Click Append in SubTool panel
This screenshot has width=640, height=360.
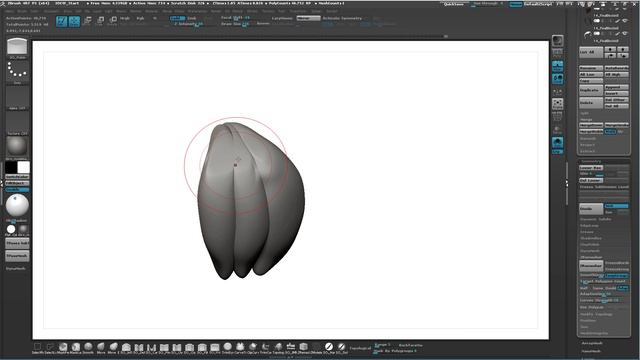(616, 87)
